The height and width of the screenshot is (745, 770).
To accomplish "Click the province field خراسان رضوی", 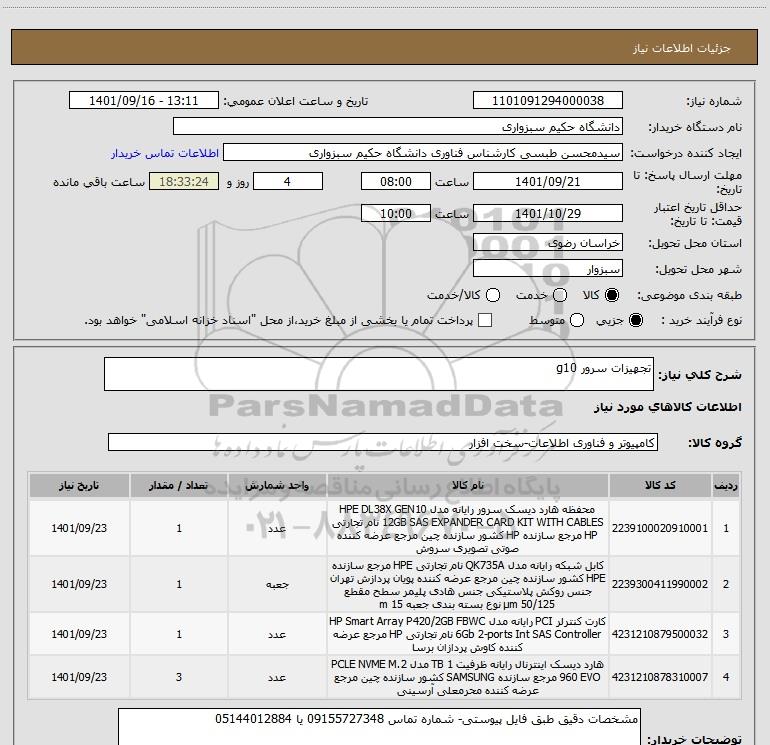I will (x=548, y=243).
